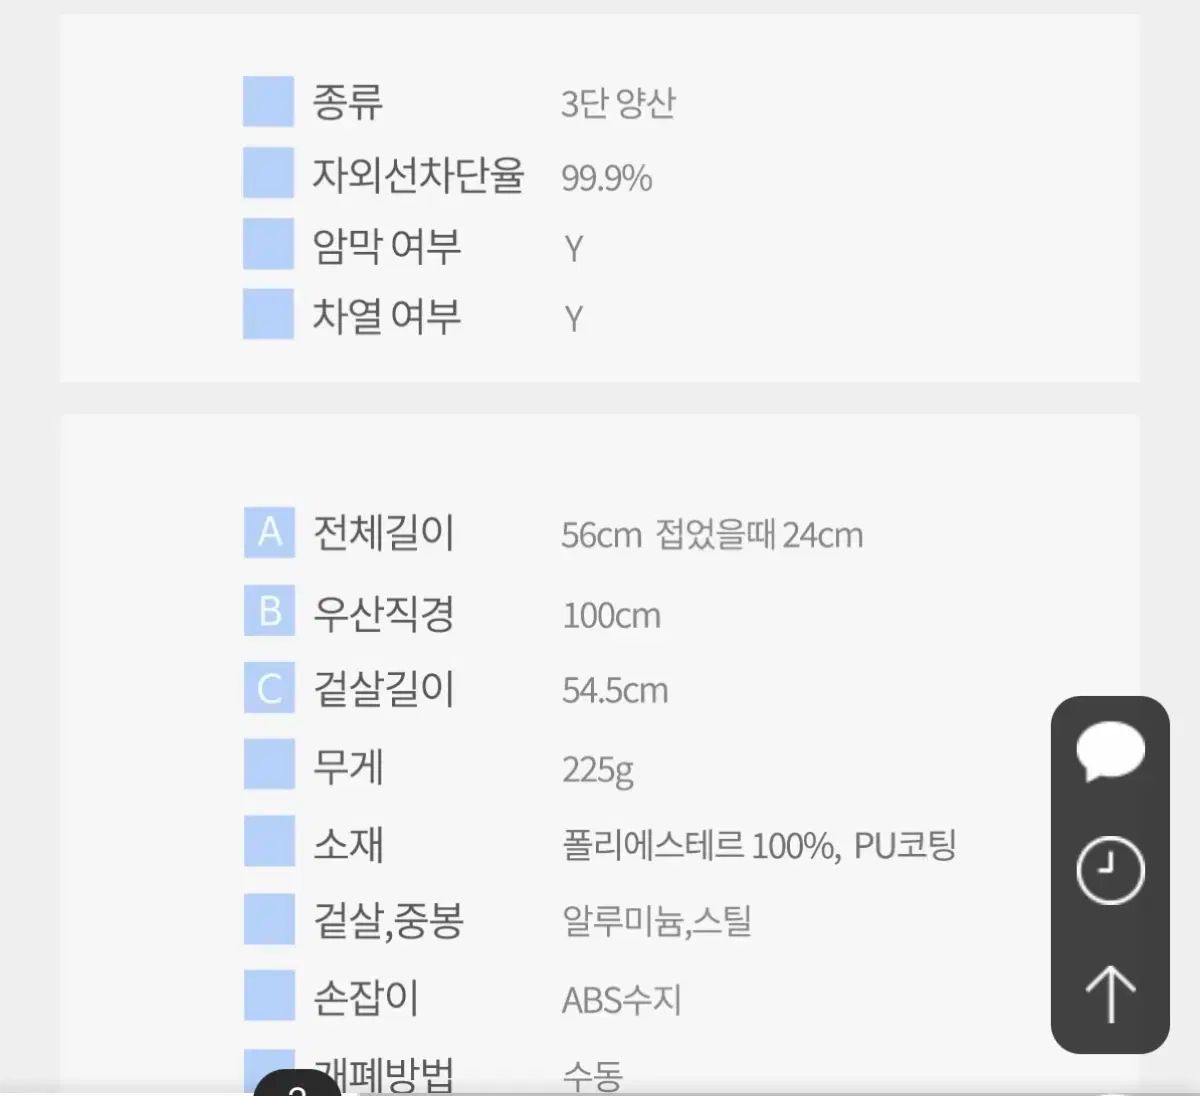1200x1096 pixels.
Task: Click the blue square labeled A
Action: [x=269, y=532]
